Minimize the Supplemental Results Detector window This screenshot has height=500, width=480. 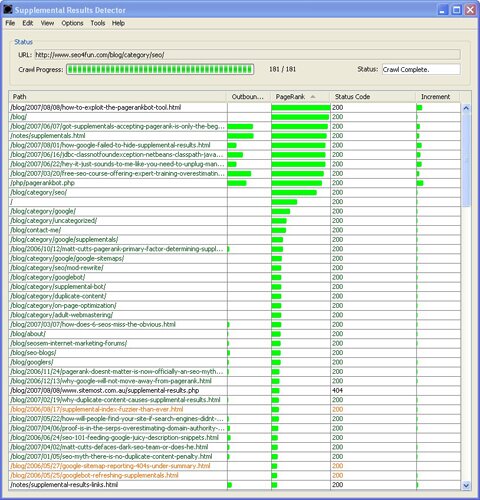point(442,10)
